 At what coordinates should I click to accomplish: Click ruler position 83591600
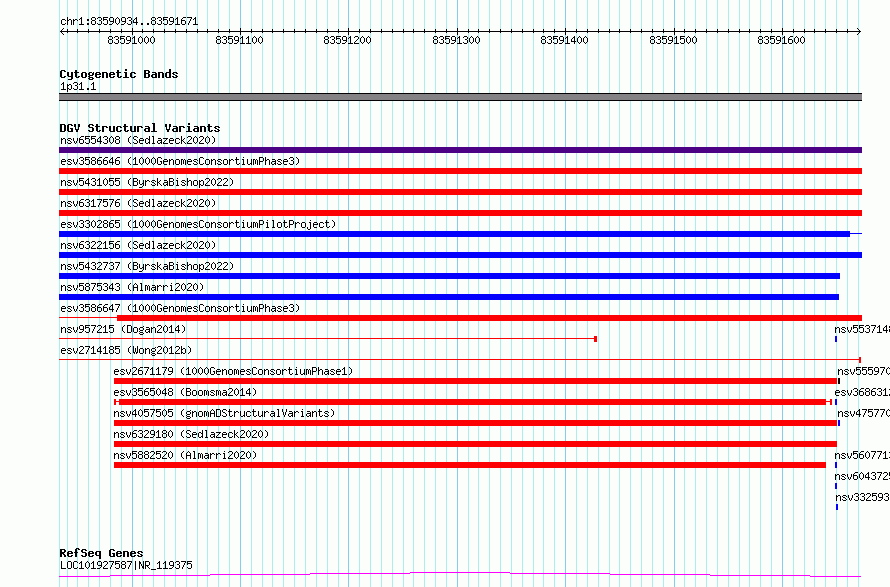[781, 40]
